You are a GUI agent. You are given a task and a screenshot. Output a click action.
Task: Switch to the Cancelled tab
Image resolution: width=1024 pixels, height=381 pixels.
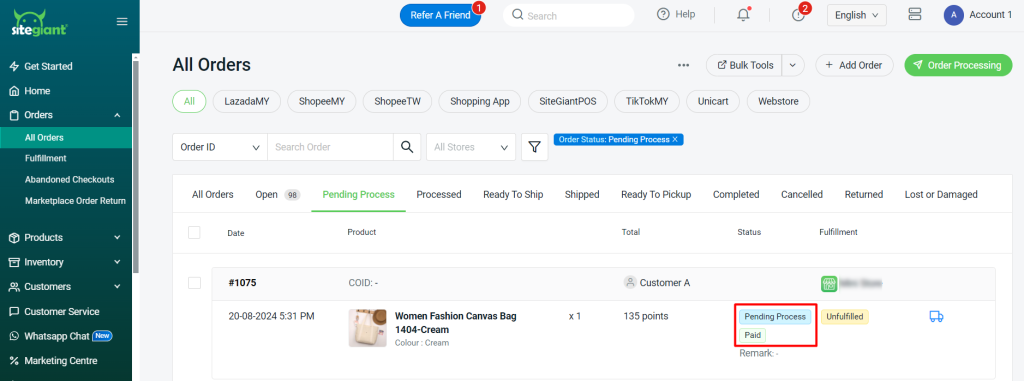pyautogui.click(x=802, y=195)
